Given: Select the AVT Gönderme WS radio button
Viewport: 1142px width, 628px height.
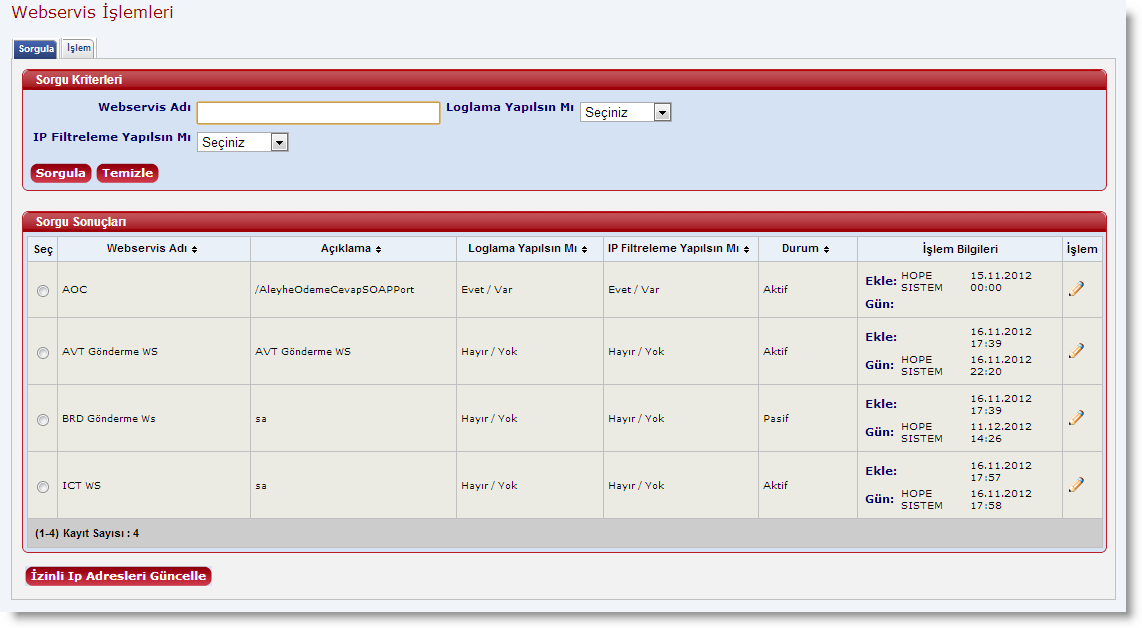Looking at the screenshot, I should click(43, 353).
